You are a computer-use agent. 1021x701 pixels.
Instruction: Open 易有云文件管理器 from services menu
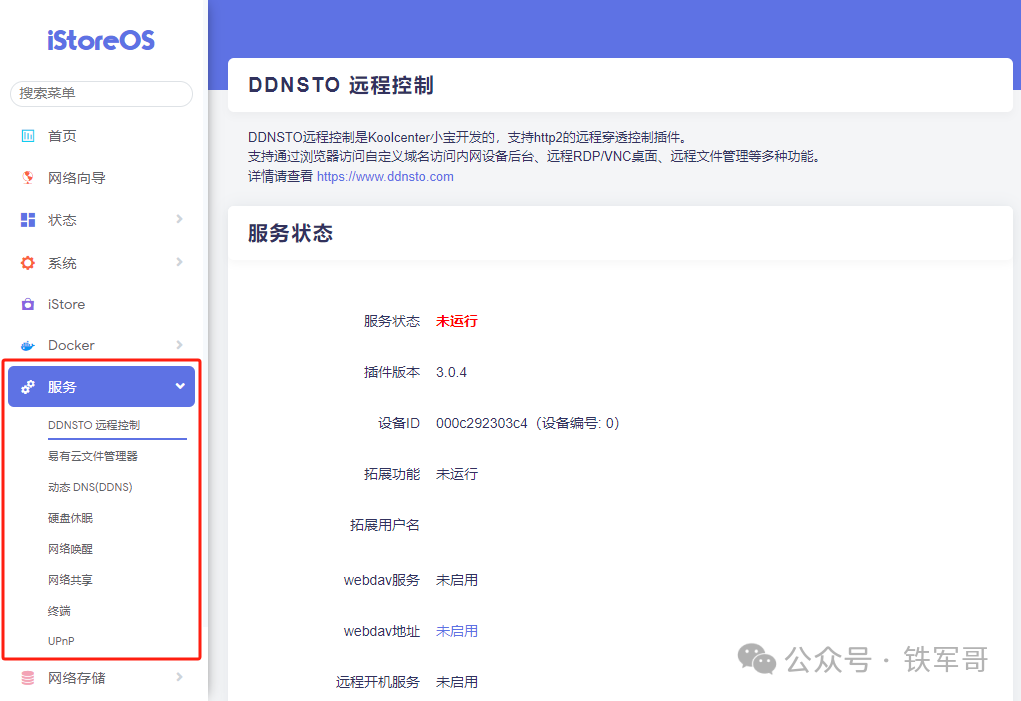point(90,455)
